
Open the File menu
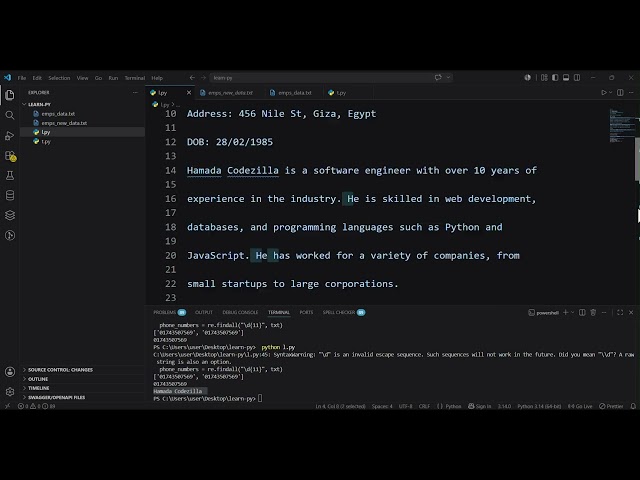(22, 78)
